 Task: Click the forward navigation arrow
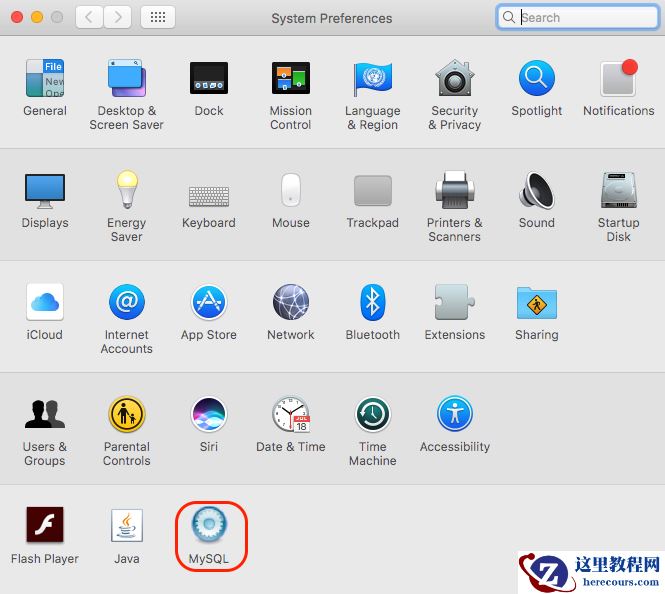coord(117,17)
